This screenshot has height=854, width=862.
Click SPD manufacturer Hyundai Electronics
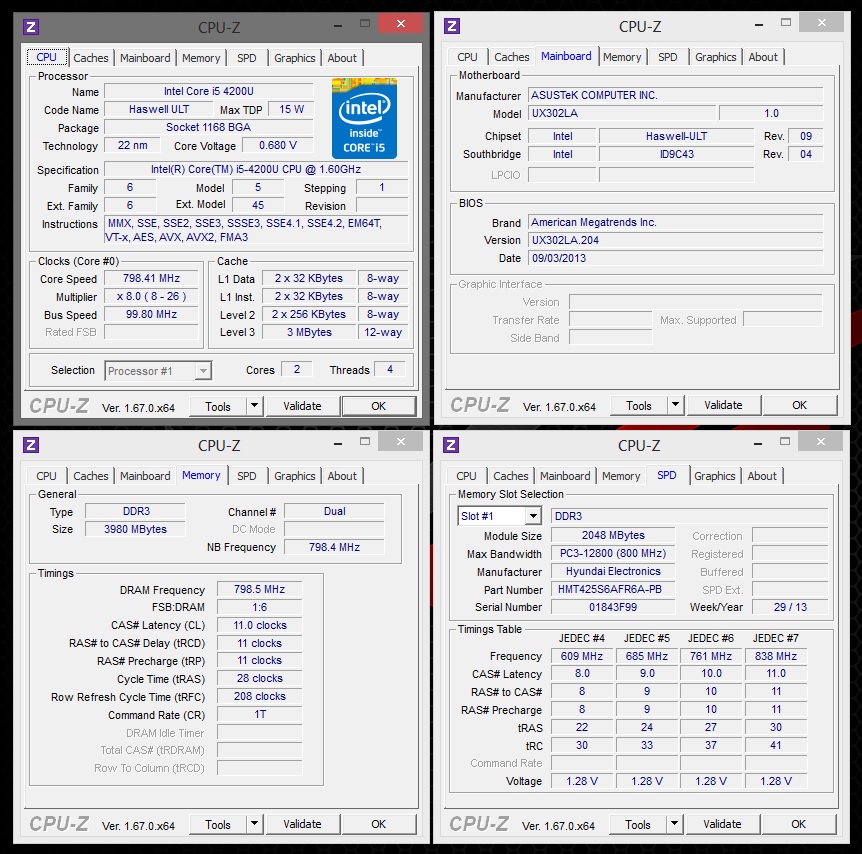pos(613,571)
